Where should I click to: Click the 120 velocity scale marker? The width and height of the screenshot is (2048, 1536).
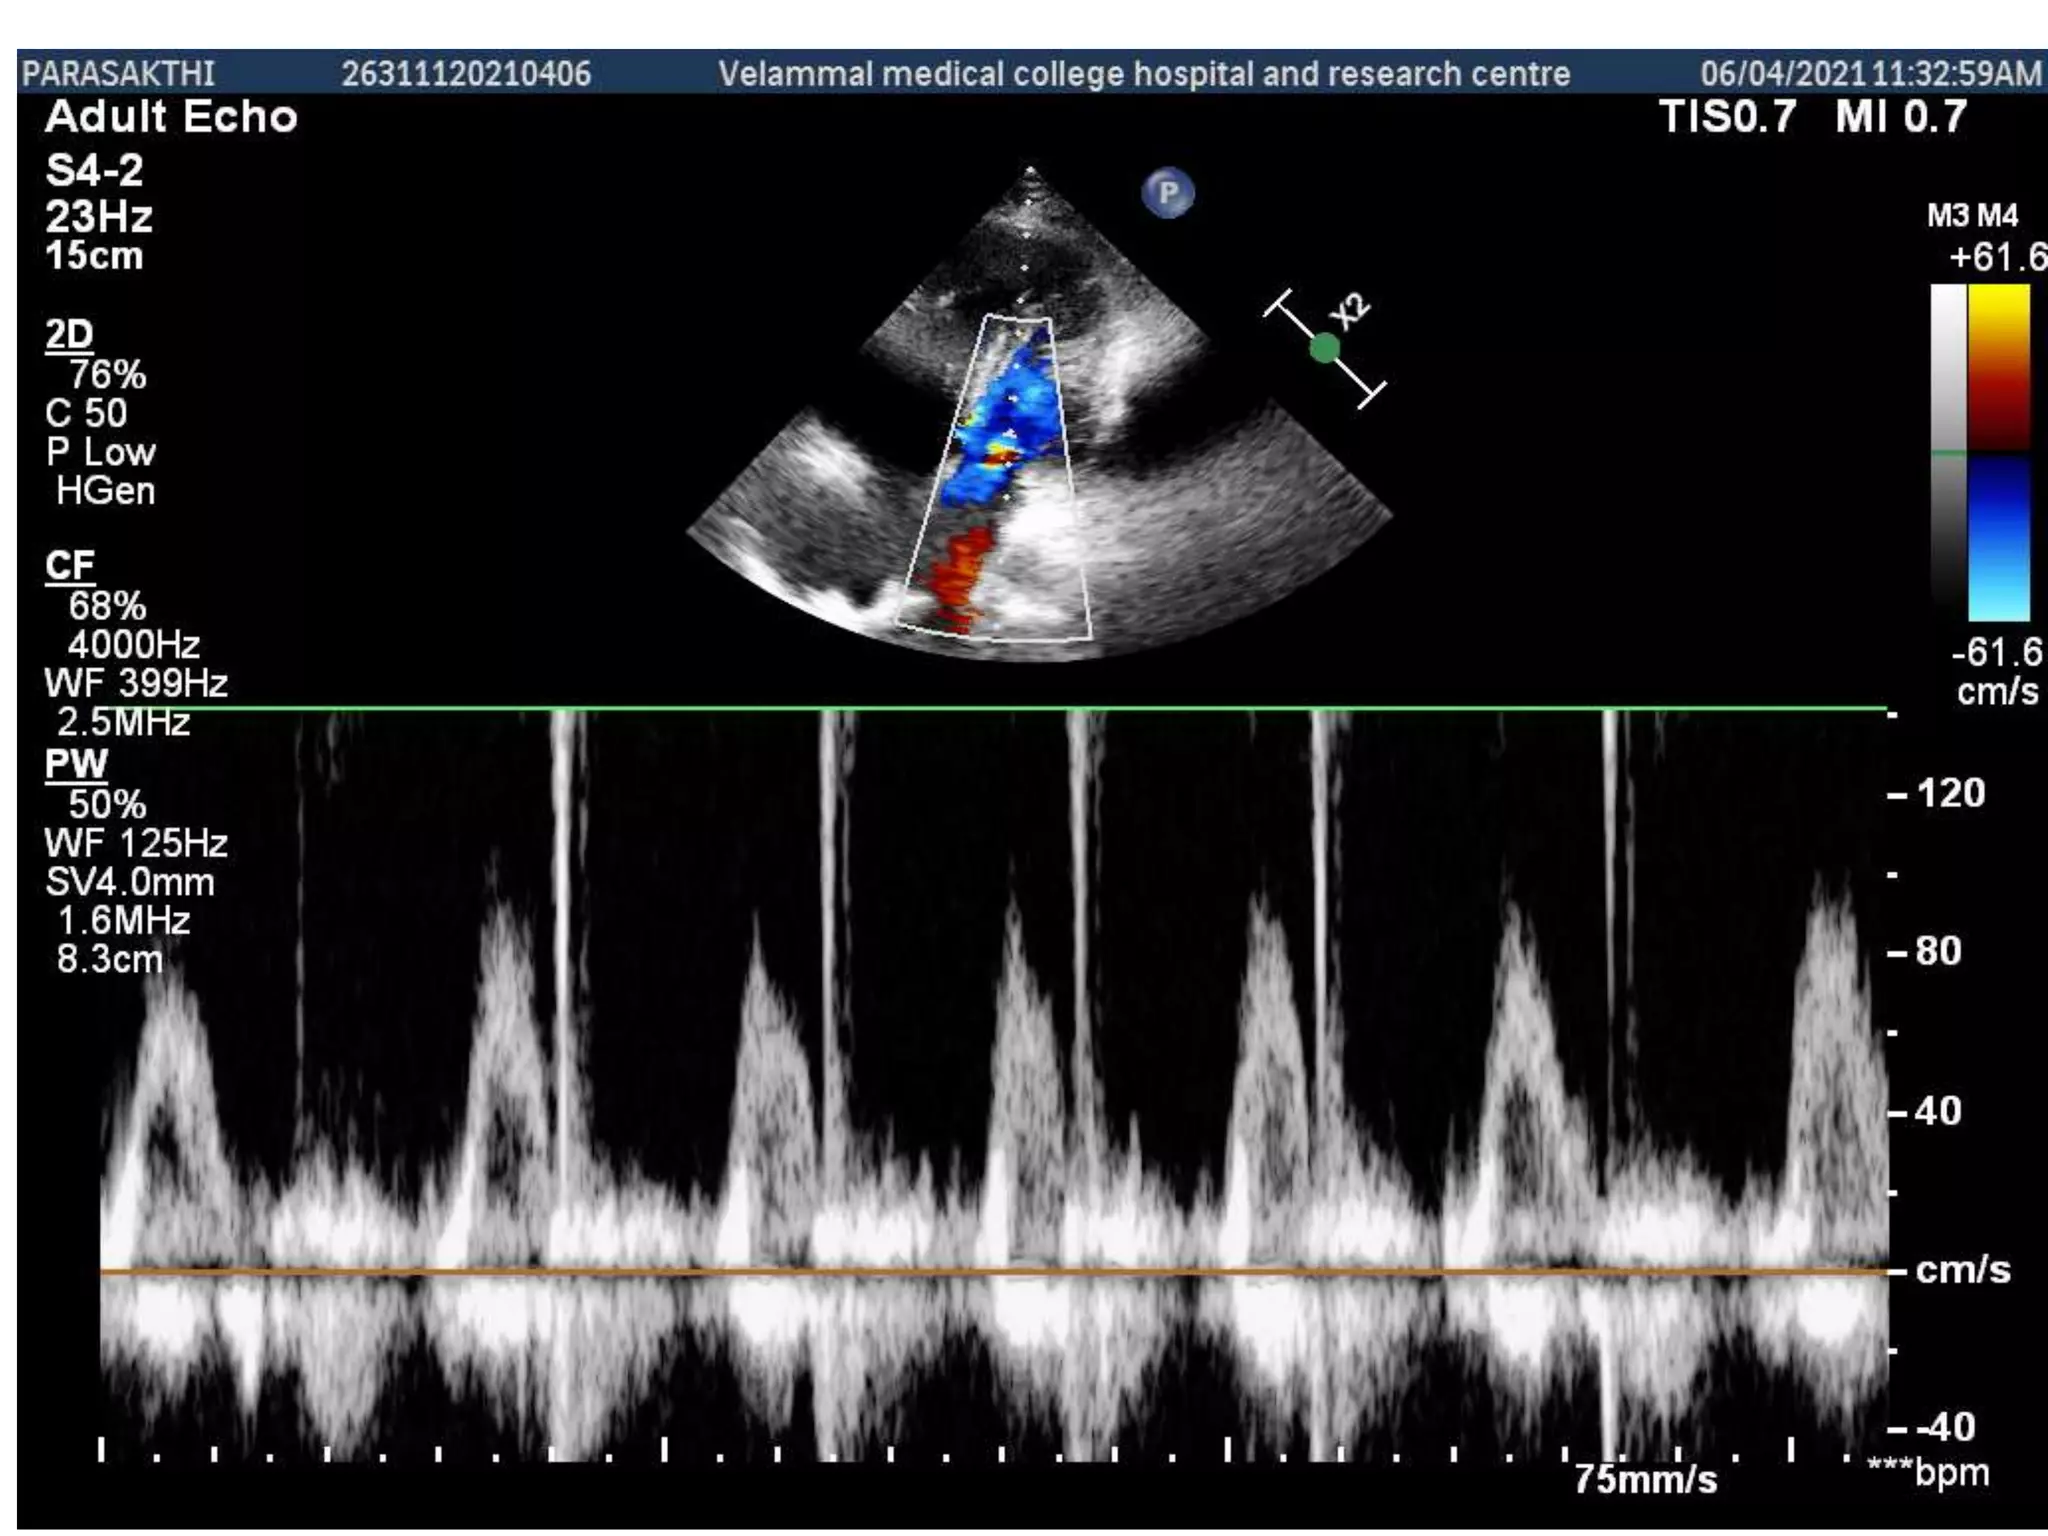tap(1948, 794)
